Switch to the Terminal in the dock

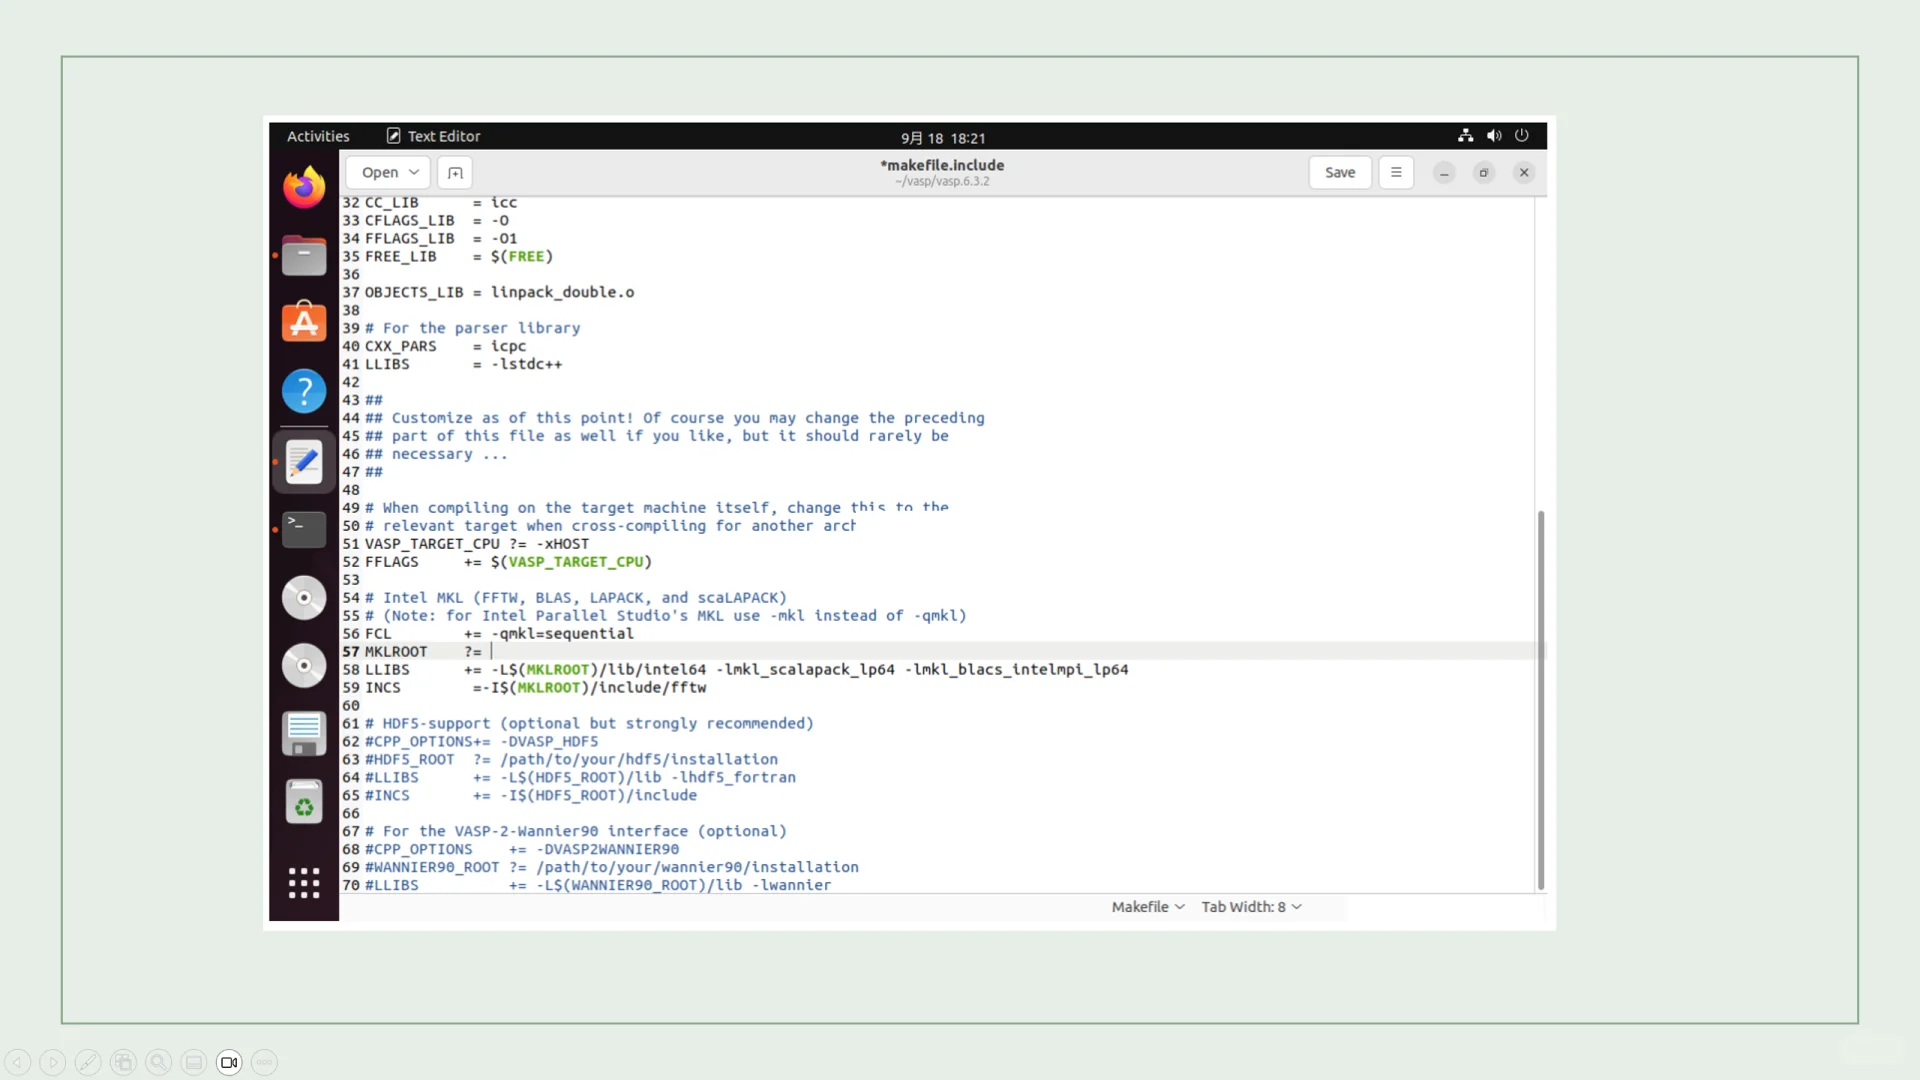(x=304, y=529)
